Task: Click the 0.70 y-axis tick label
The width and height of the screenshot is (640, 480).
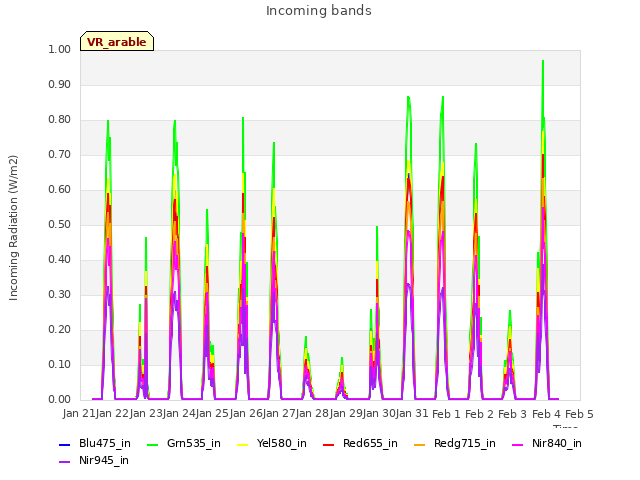Action: coord(60,155)
